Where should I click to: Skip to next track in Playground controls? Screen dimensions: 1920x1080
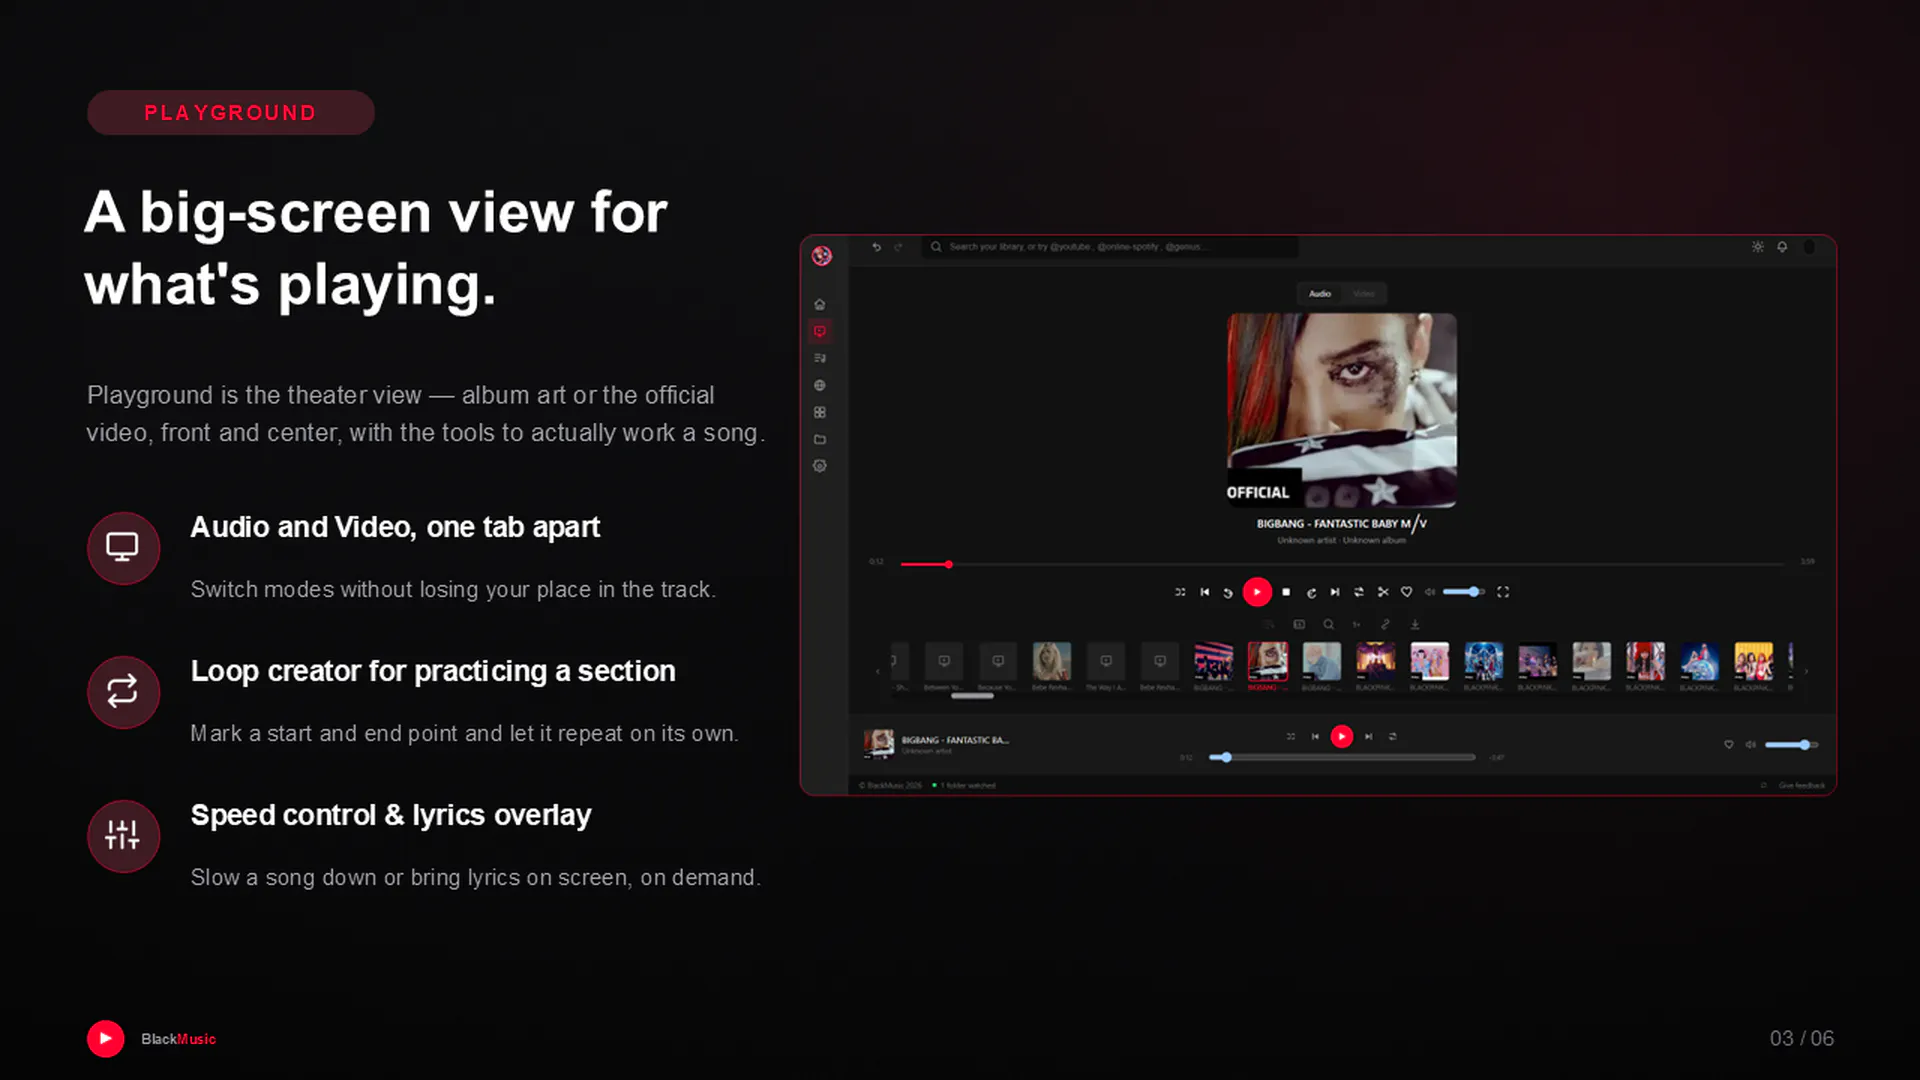(x=1334, y=592)
